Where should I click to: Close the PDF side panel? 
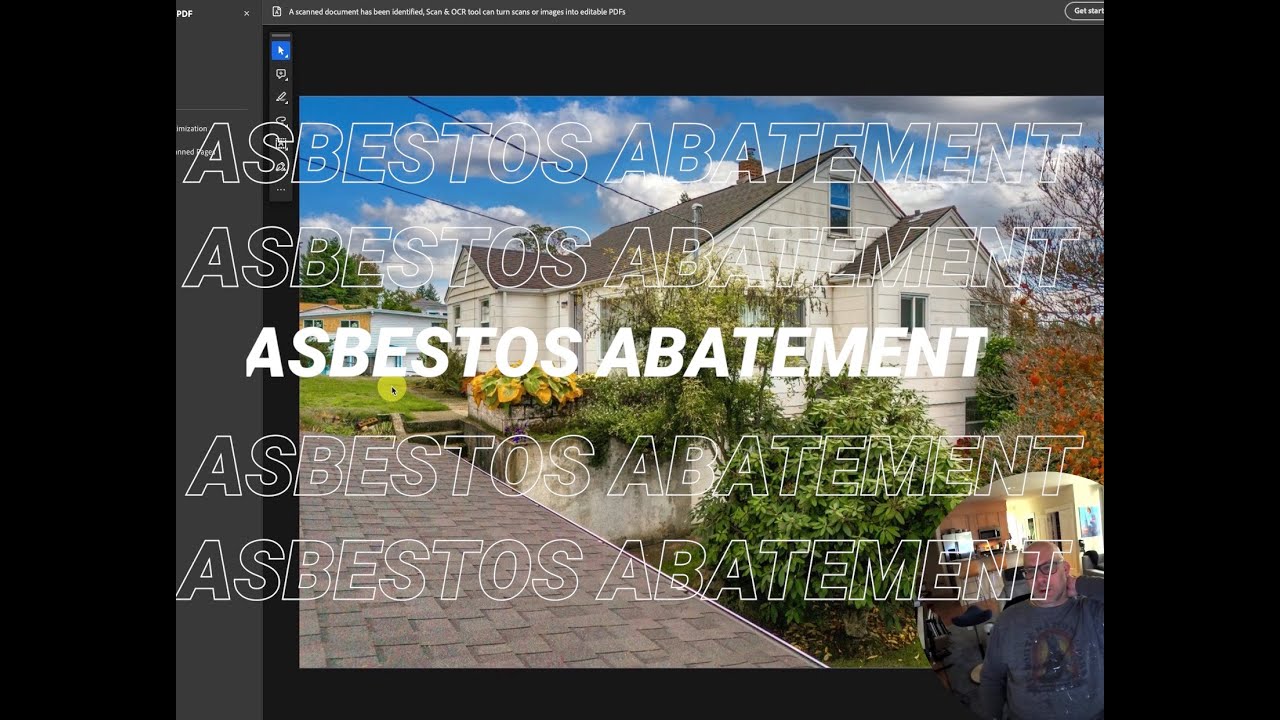pos(247,13)
